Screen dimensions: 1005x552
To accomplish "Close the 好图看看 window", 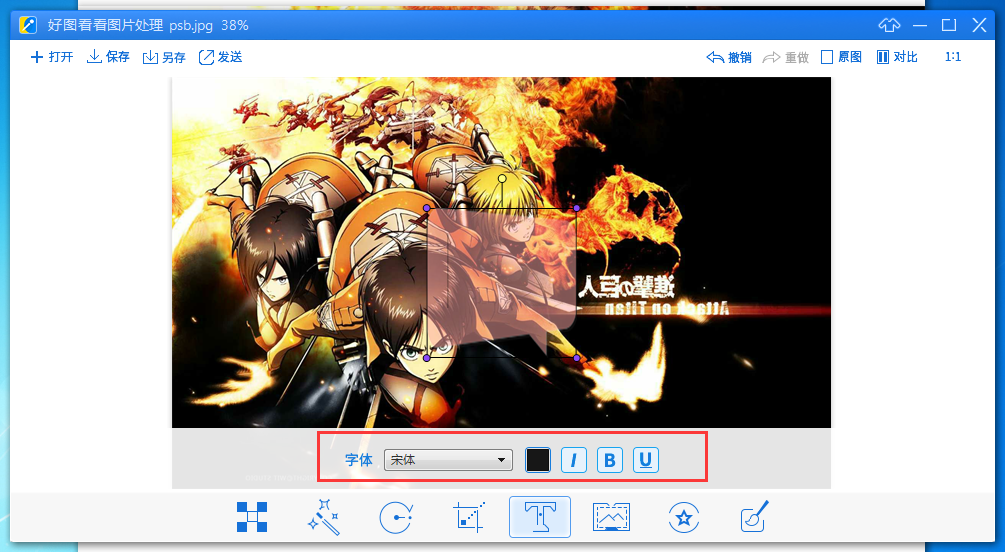I will point(979,25).
